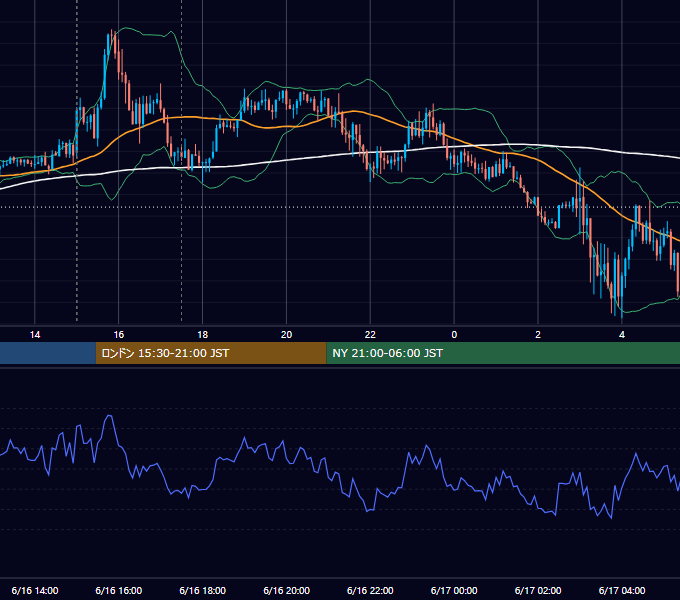Click the 0 hour label on price axis
The width and height of the screenshot is (680, 600).
click(454, 335)
